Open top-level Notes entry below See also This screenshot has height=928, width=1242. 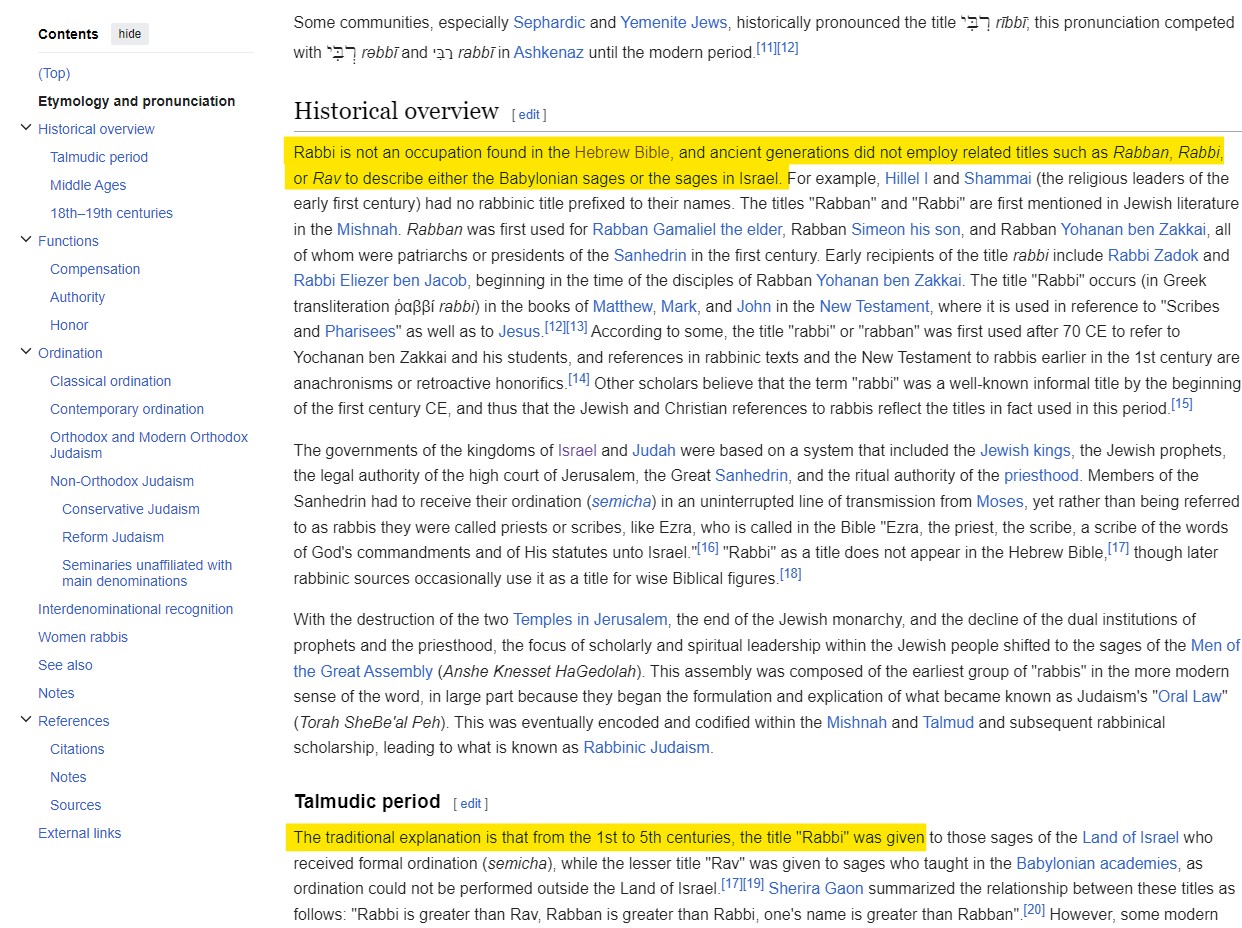coord(56,693)
